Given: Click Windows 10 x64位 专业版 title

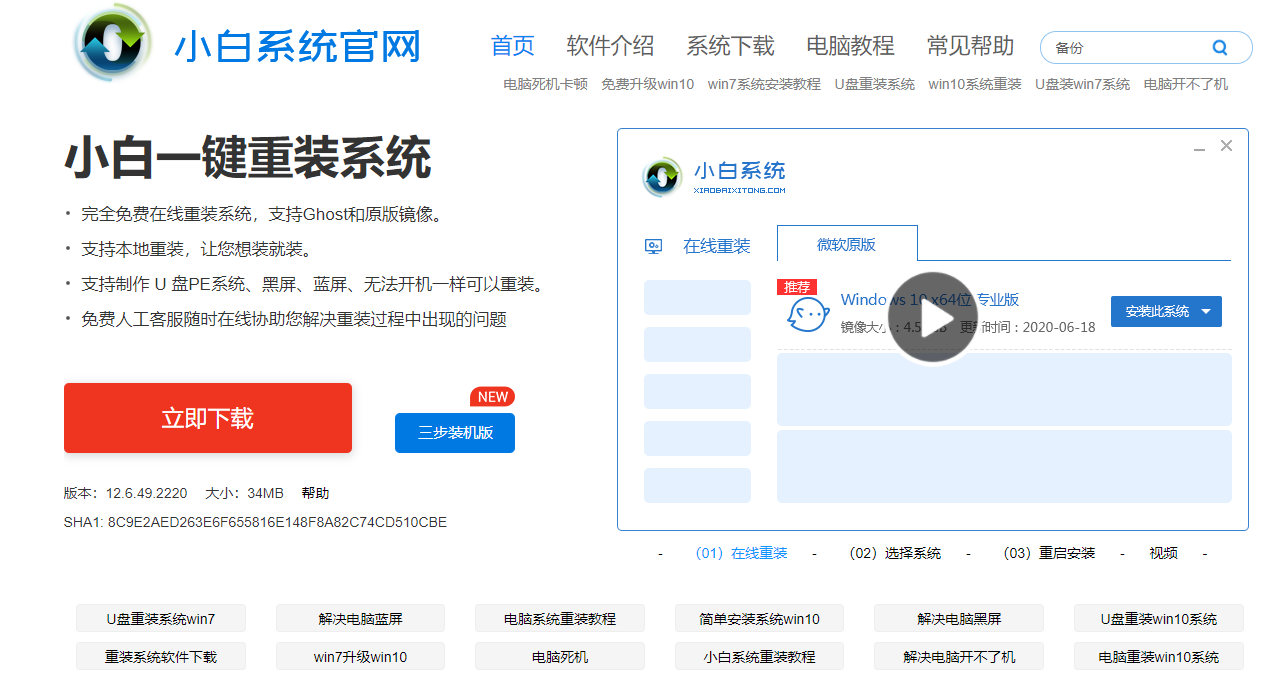Looking at the screenshot, I should point(930,299).
